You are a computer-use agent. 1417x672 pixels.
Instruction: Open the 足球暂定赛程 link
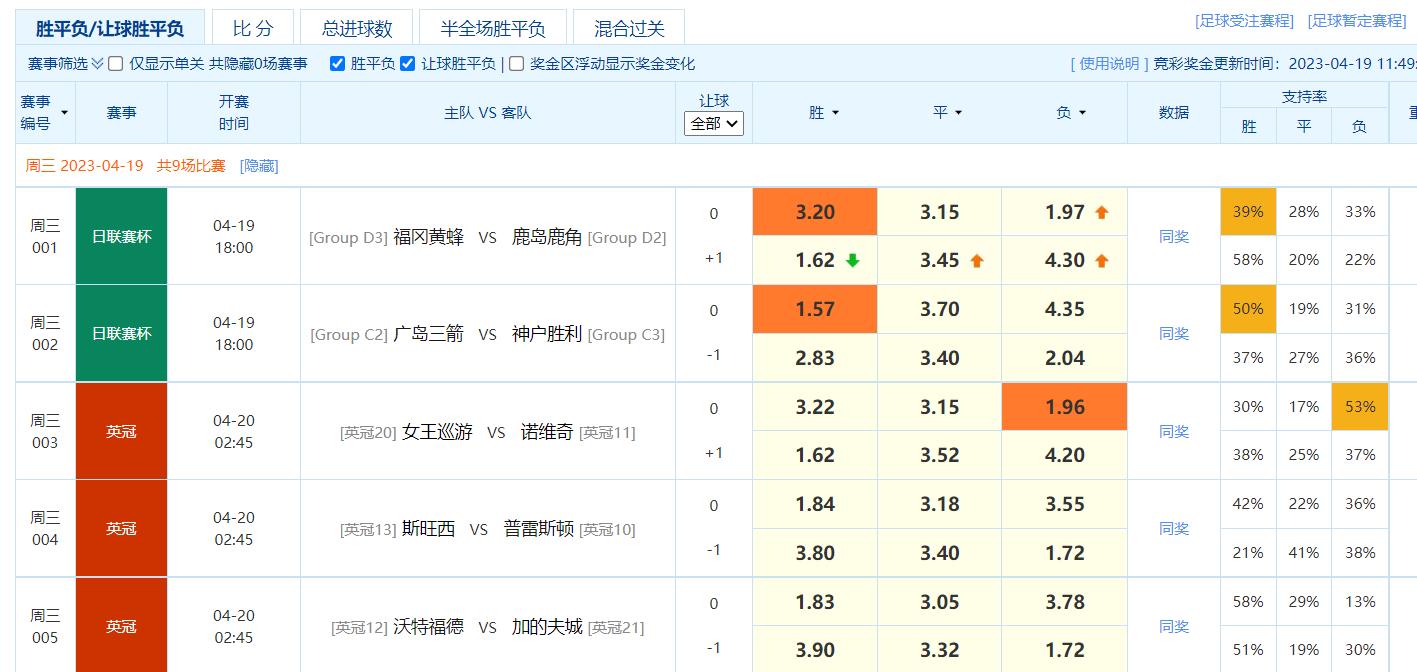(x=1356, y=19)
